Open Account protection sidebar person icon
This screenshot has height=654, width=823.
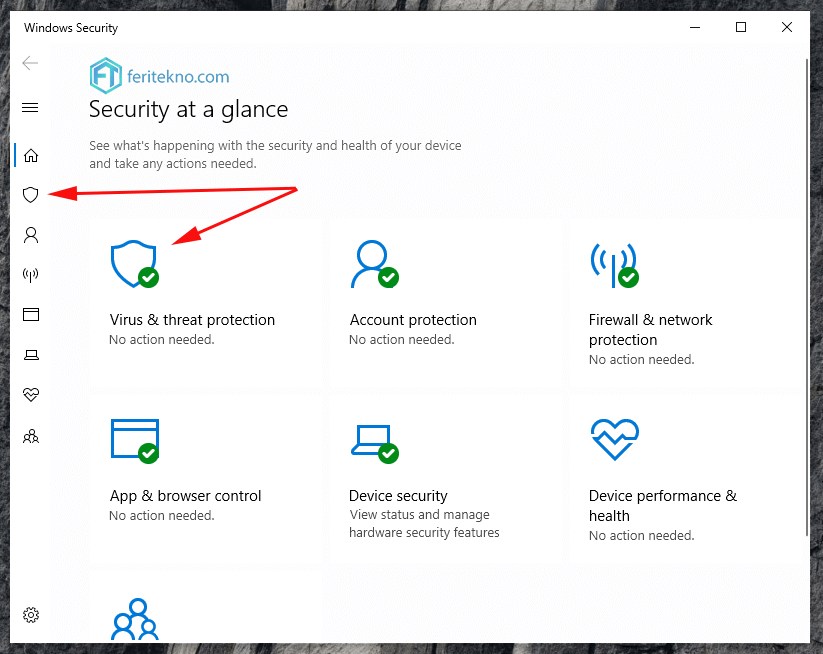30,235
